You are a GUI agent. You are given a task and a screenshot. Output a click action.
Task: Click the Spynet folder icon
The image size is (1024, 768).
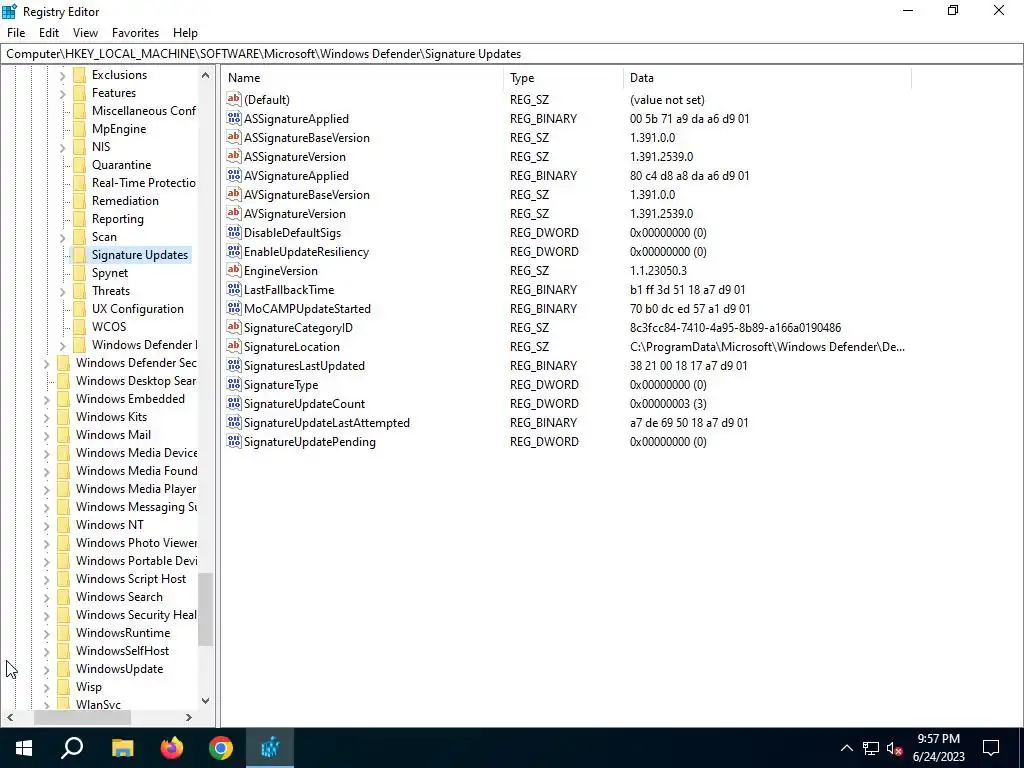(80, 272)
